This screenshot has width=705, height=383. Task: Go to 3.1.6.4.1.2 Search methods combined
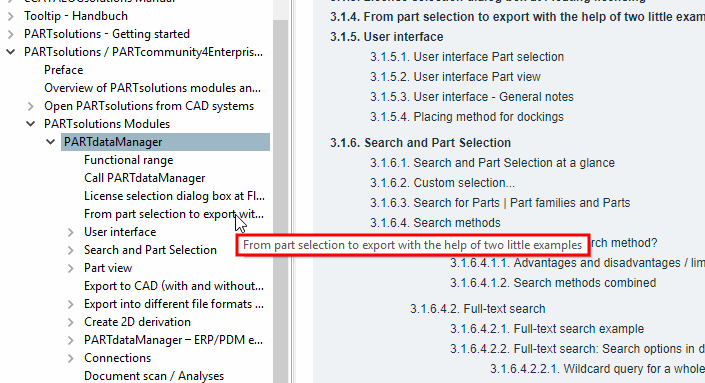[x=553, y=283]
